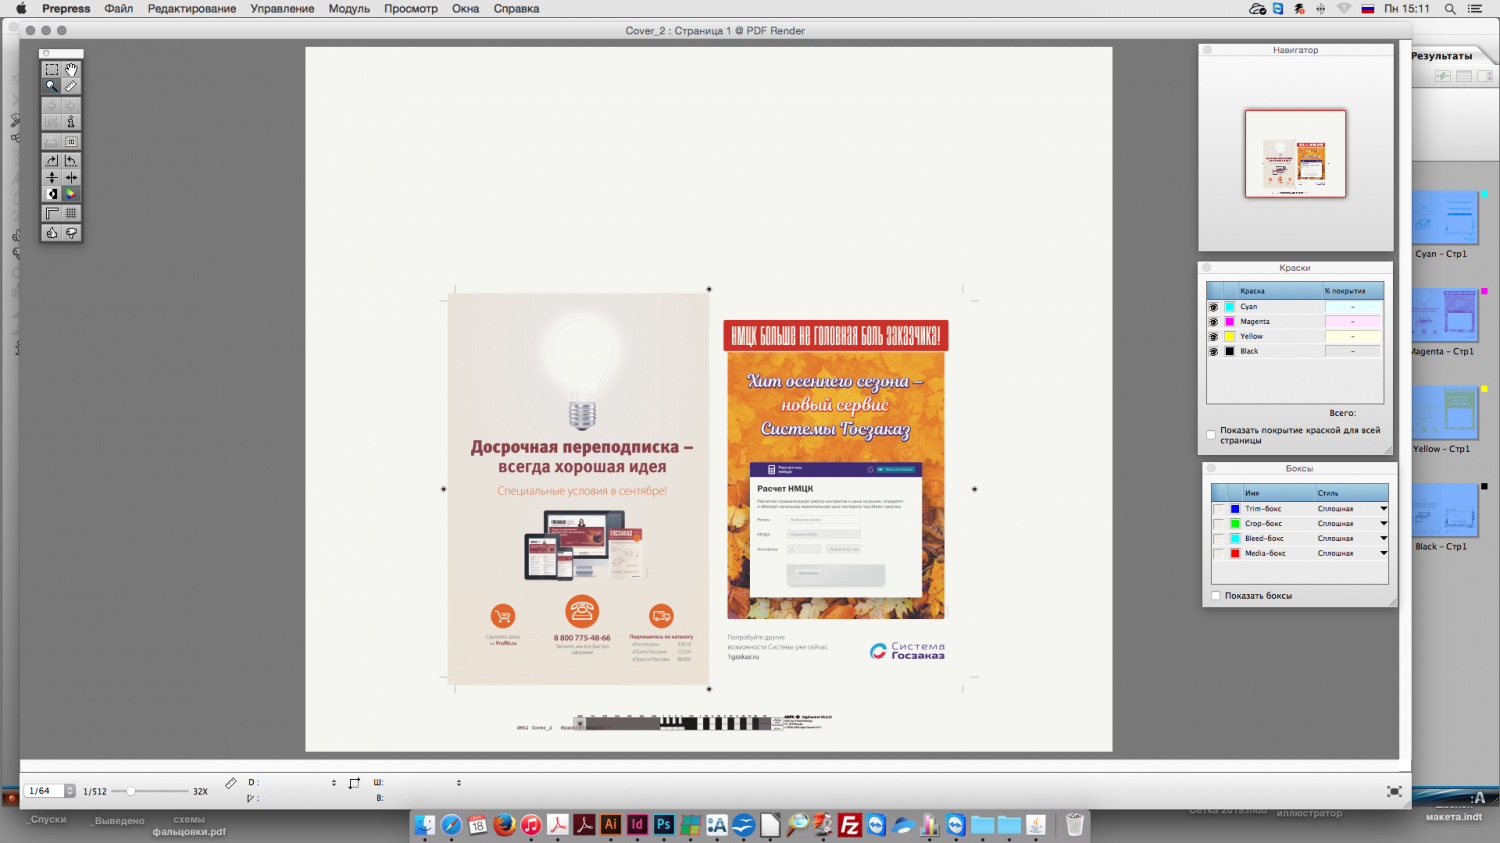Toggle Magenta ink visibility eye
The height and width of the screenshot is (843, 1500).
(1214, 322)
